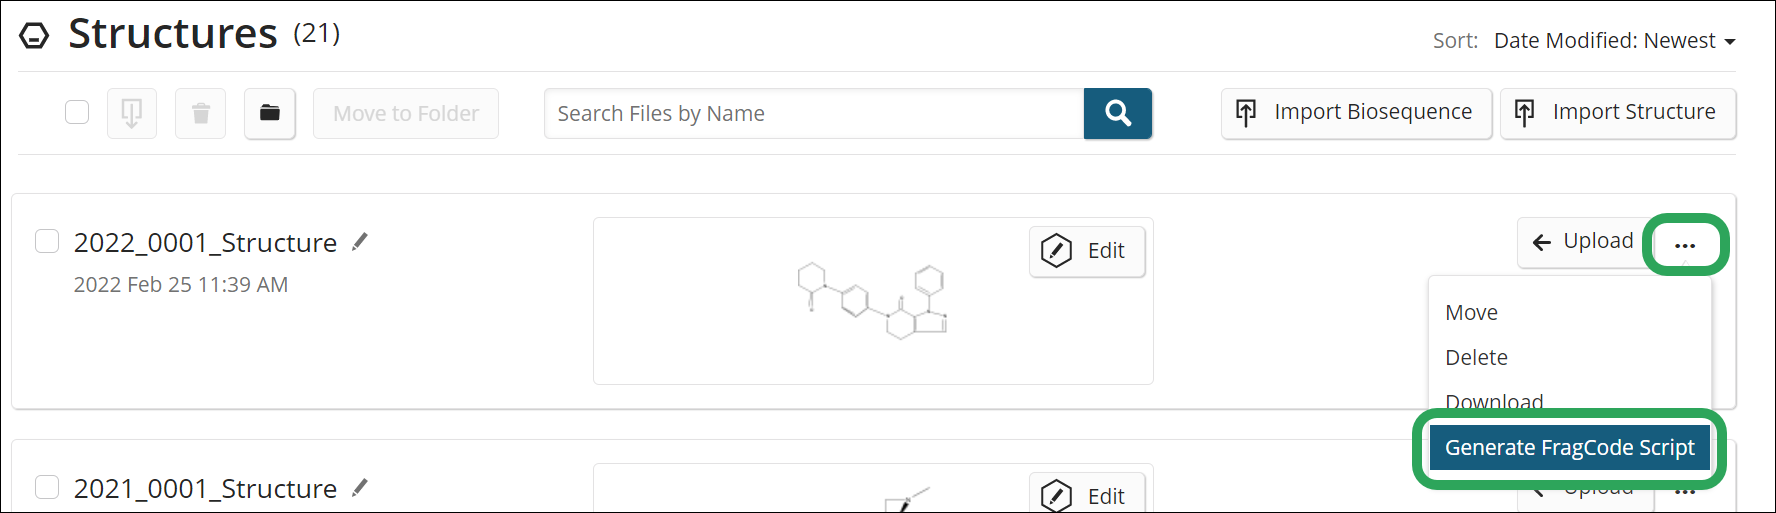Image resolution: width=1776 pixels, height=513 pixels.
Task: Click pencil icon beside 2021_0001_Structure name
Action: 360,488
